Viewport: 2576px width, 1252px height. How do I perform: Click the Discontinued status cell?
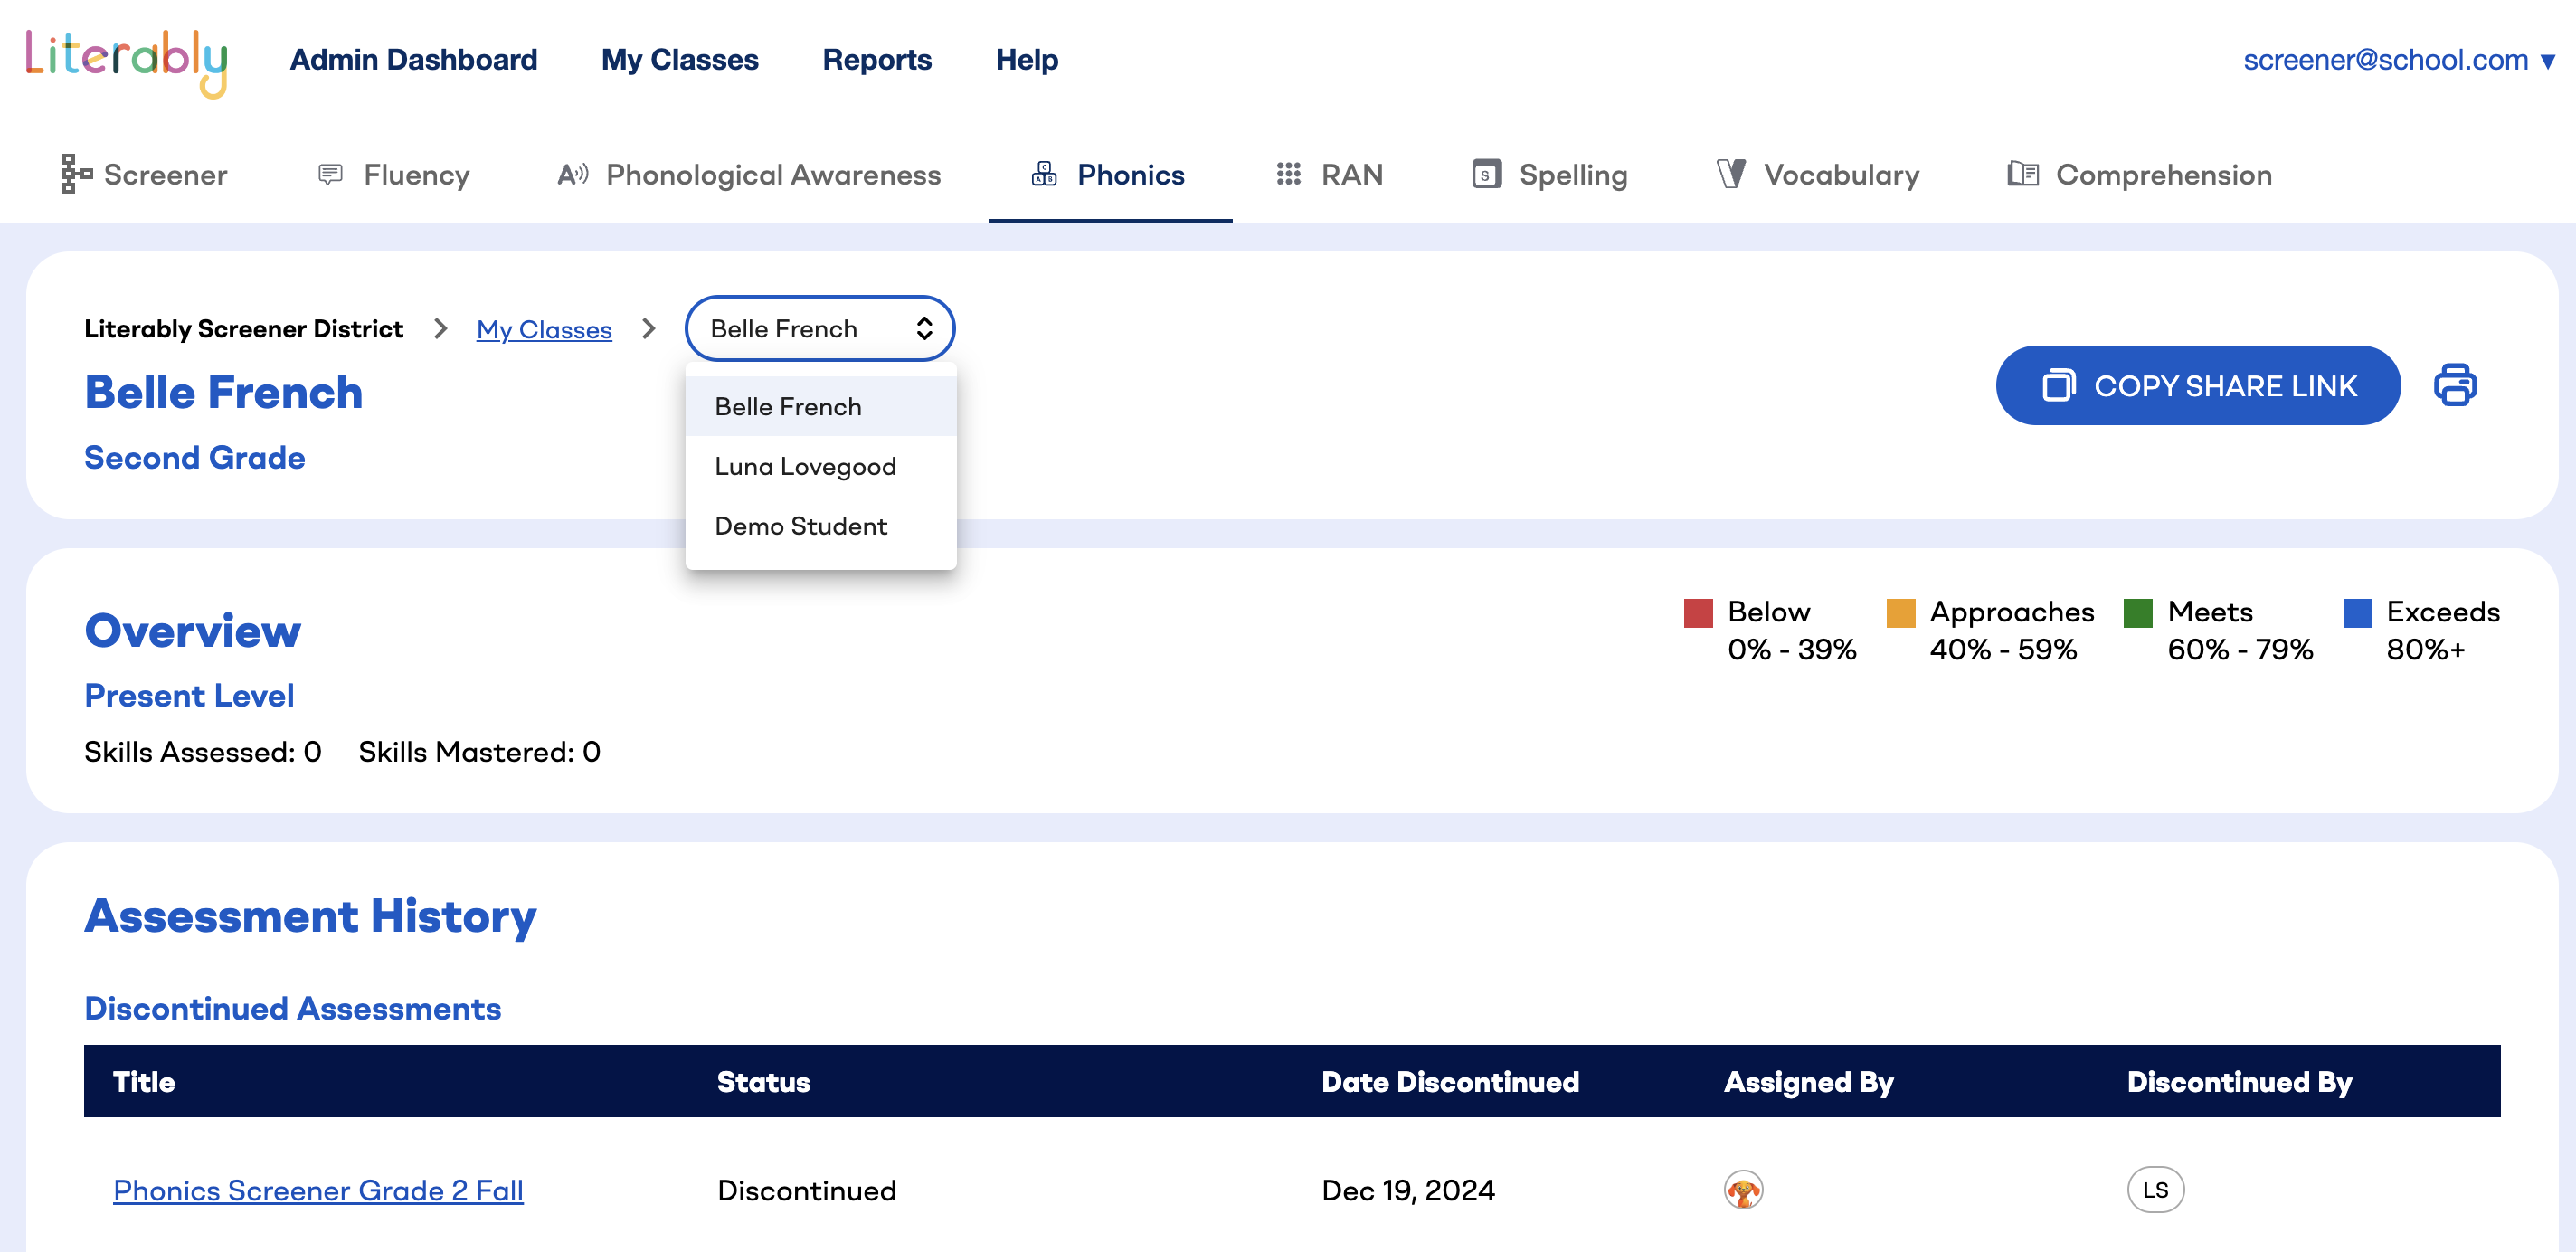(806, 1190)
